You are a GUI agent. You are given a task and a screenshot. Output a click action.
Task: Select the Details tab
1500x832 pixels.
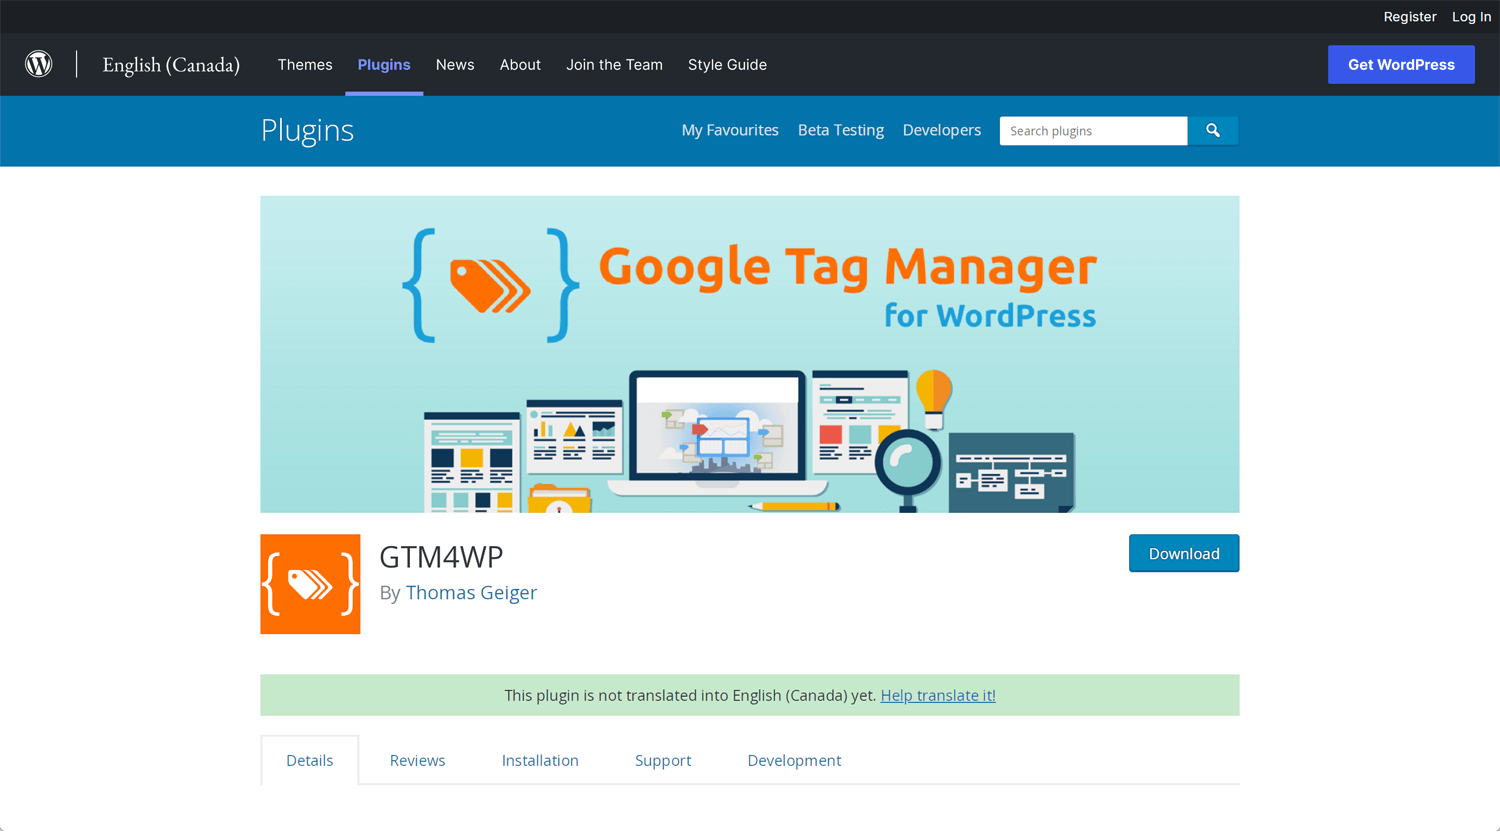pyautogui.click(x=310, y=761)
